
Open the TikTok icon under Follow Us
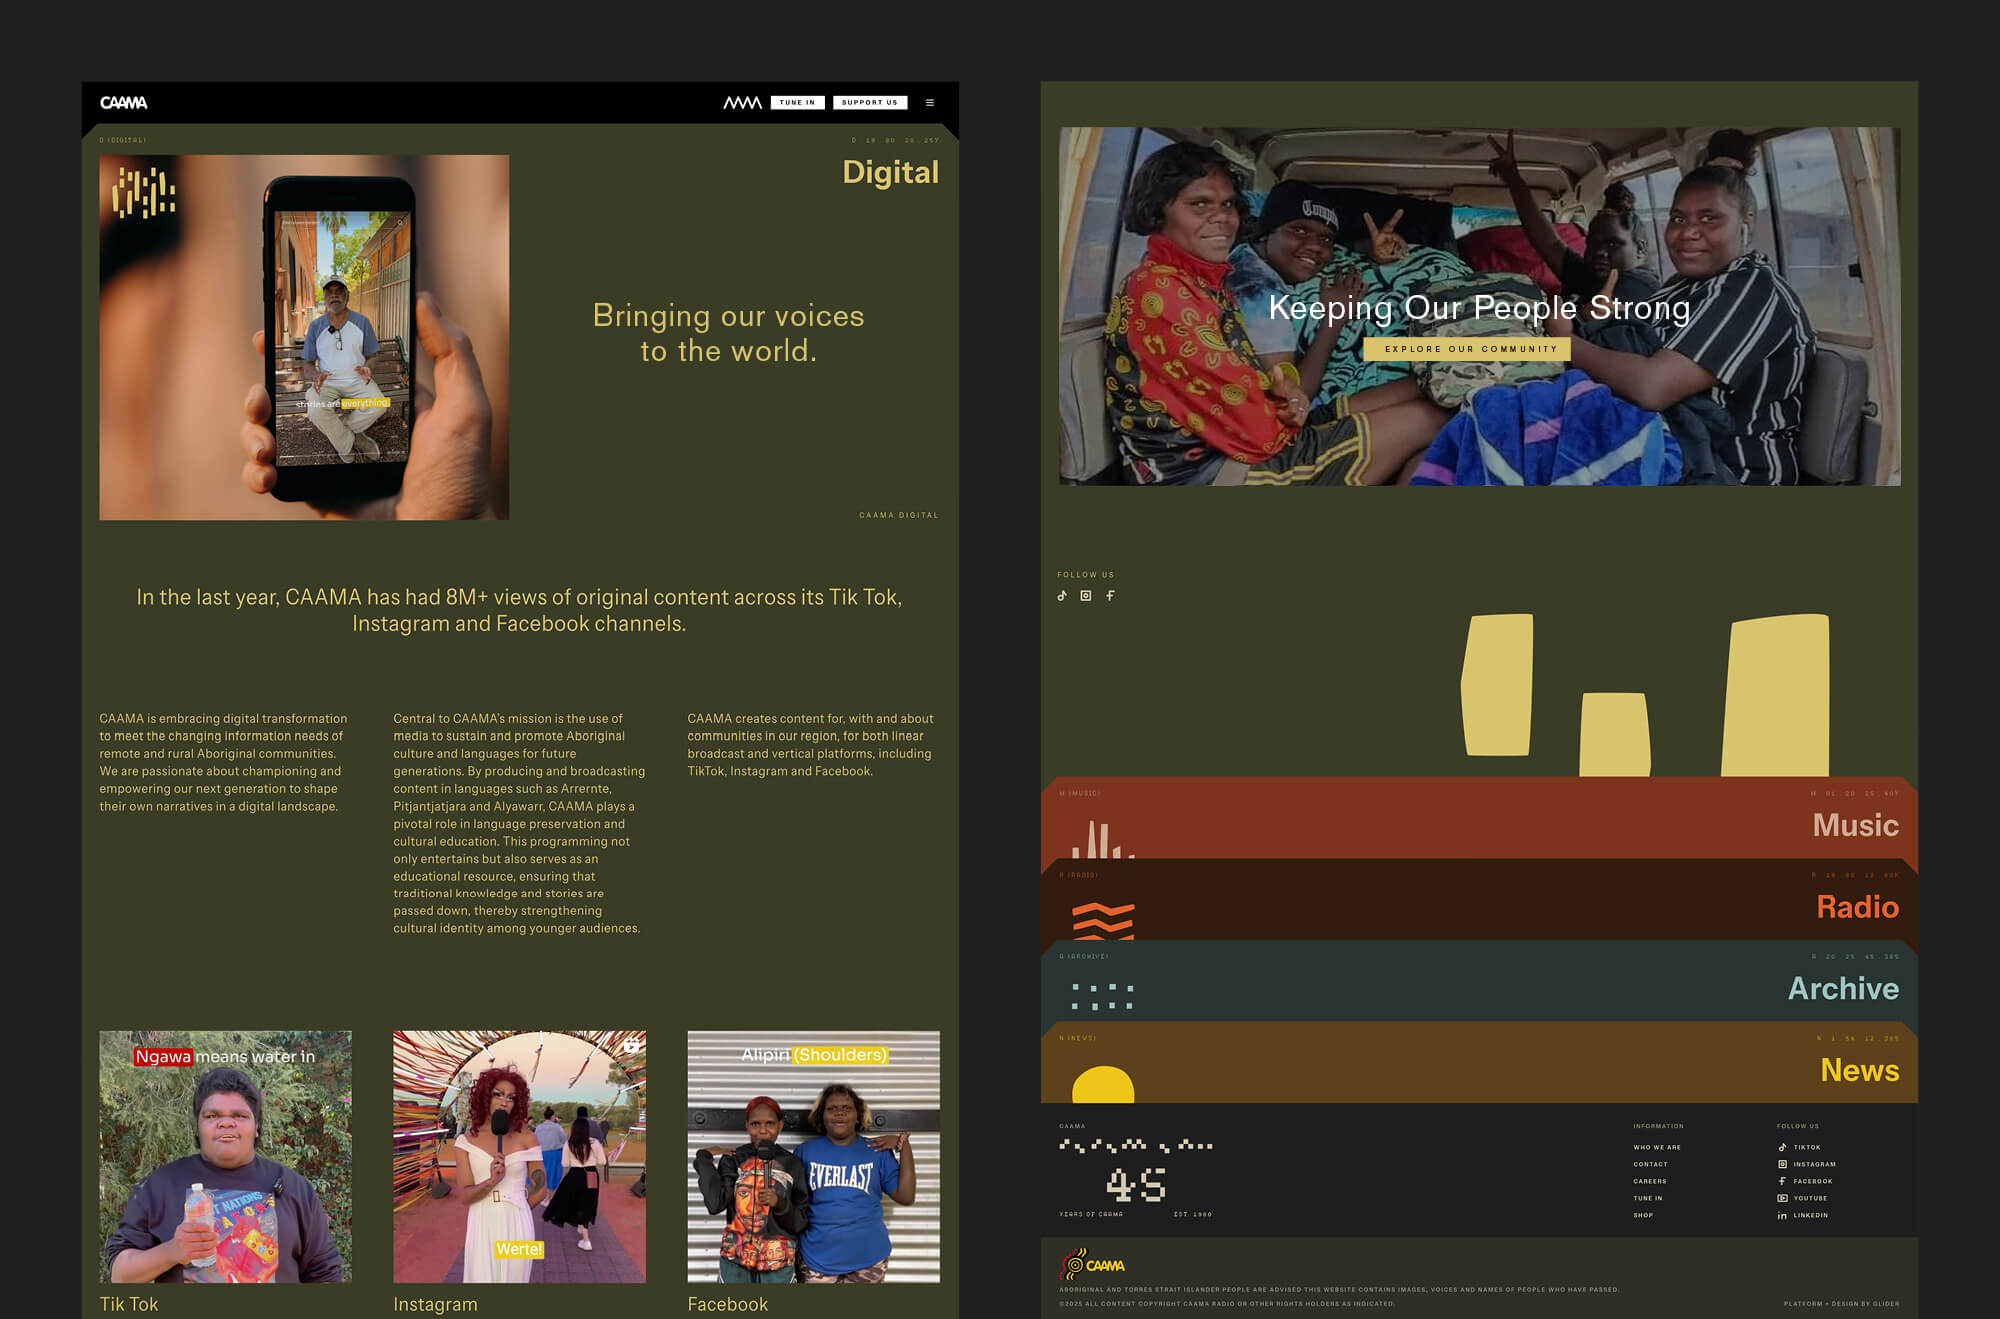click(1062, 595)
